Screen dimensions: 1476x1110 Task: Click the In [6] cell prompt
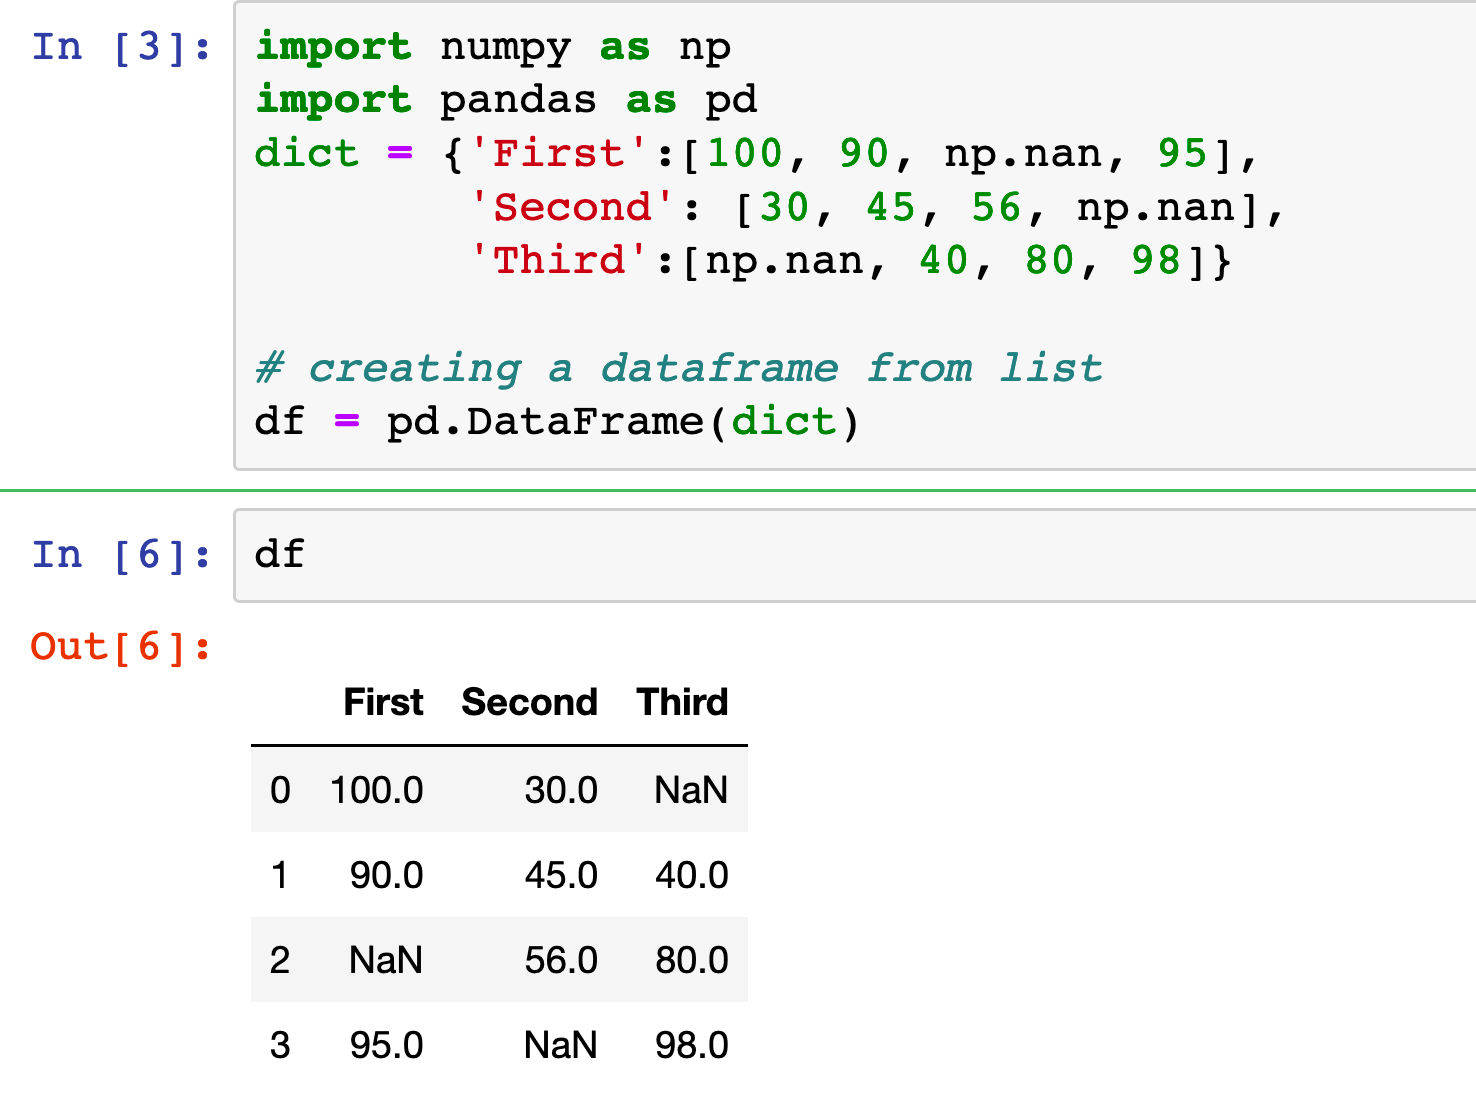click(113, 554)
